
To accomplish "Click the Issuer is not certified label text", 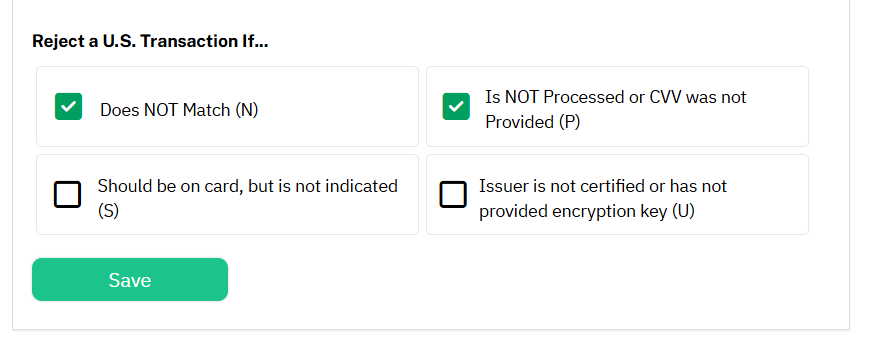I will click(603, 198).
